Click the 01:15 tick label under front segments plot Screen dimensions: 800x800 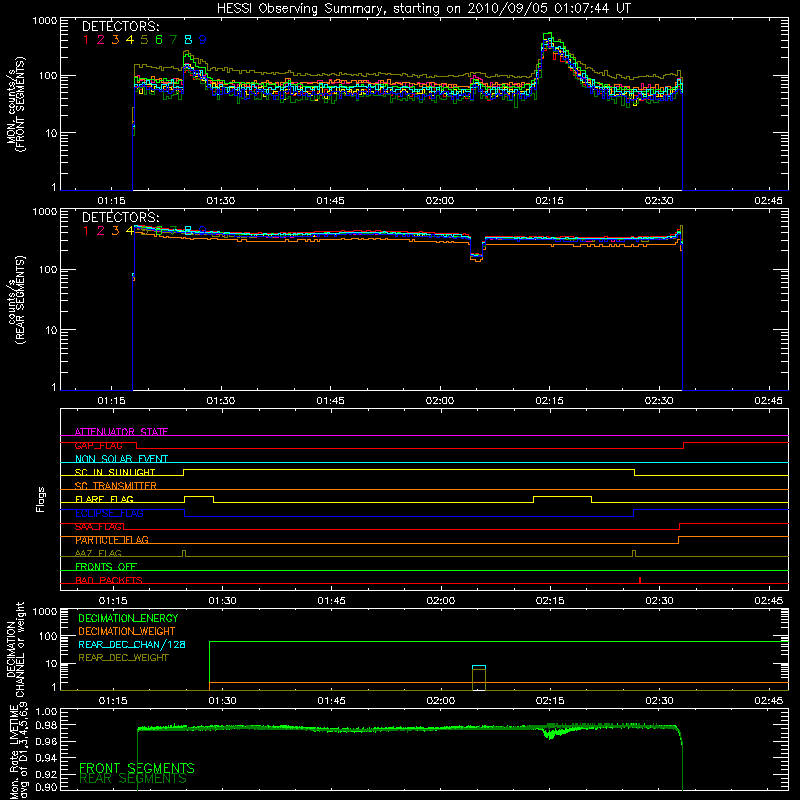(111, 201)
